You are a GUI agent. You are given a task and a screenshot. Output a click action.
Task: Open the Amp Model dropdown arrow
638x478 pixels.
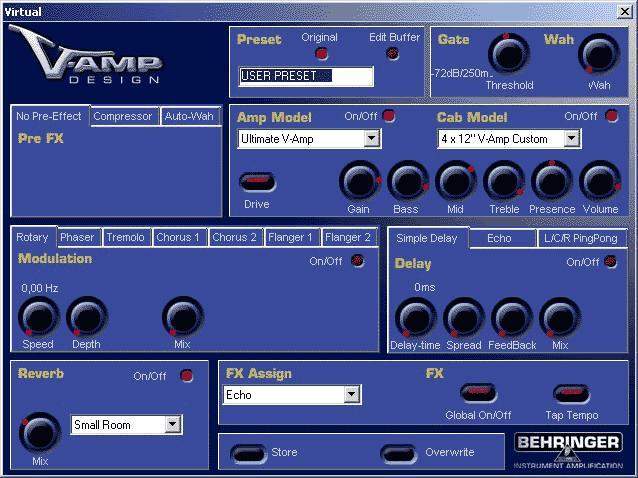pyautogui.click(x=371, y=139)
